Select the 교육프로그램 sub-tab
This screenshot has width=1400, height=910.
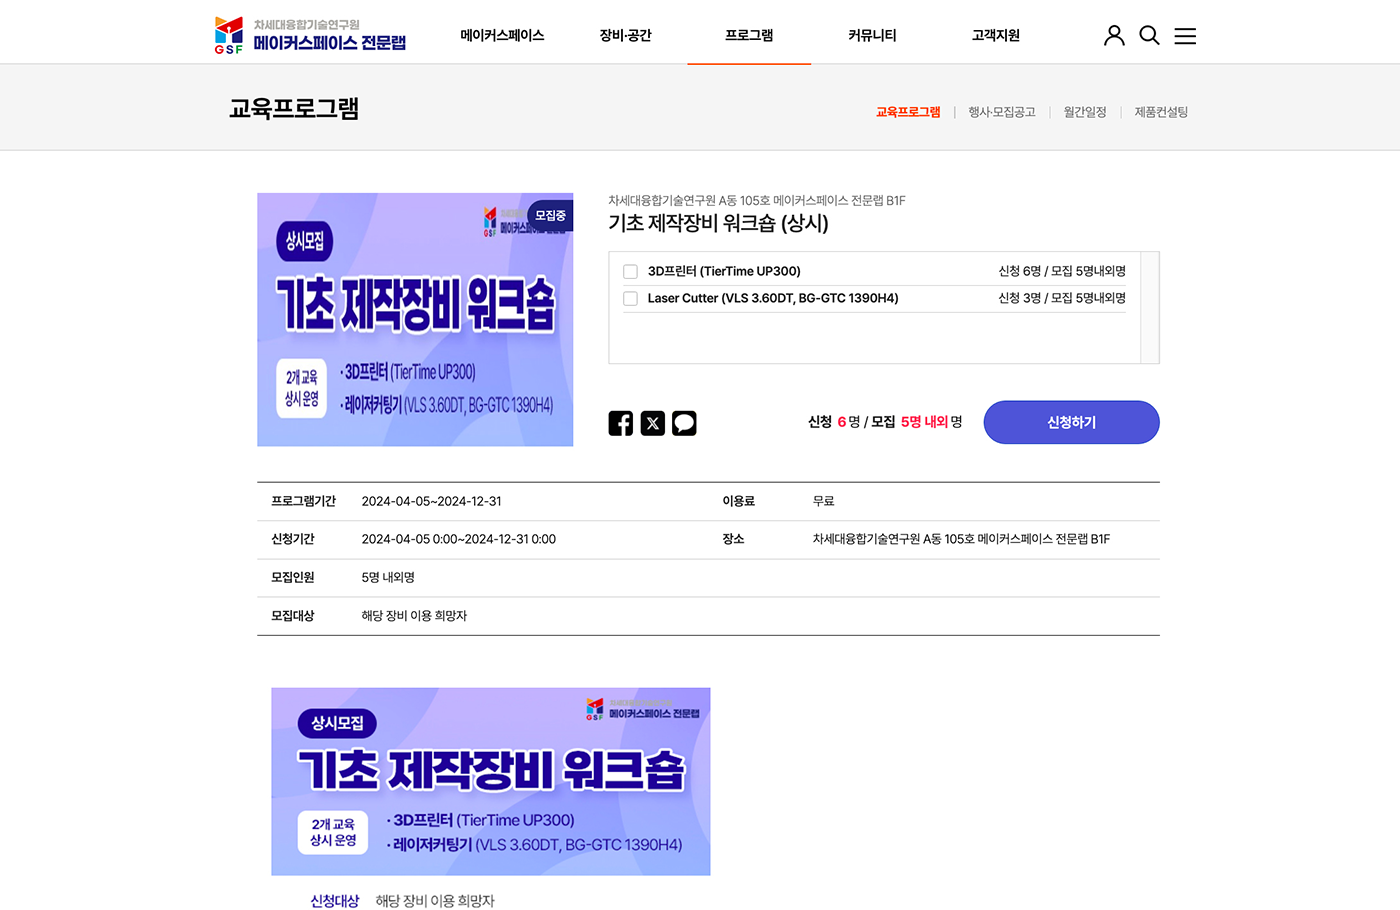coord(908,112)
